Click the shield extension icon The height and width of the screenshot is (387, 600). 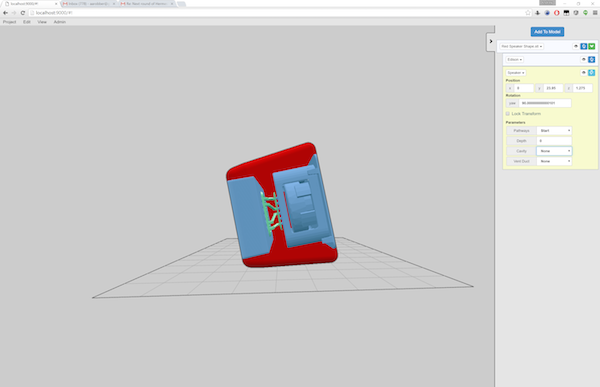click(x=576, y=13)
